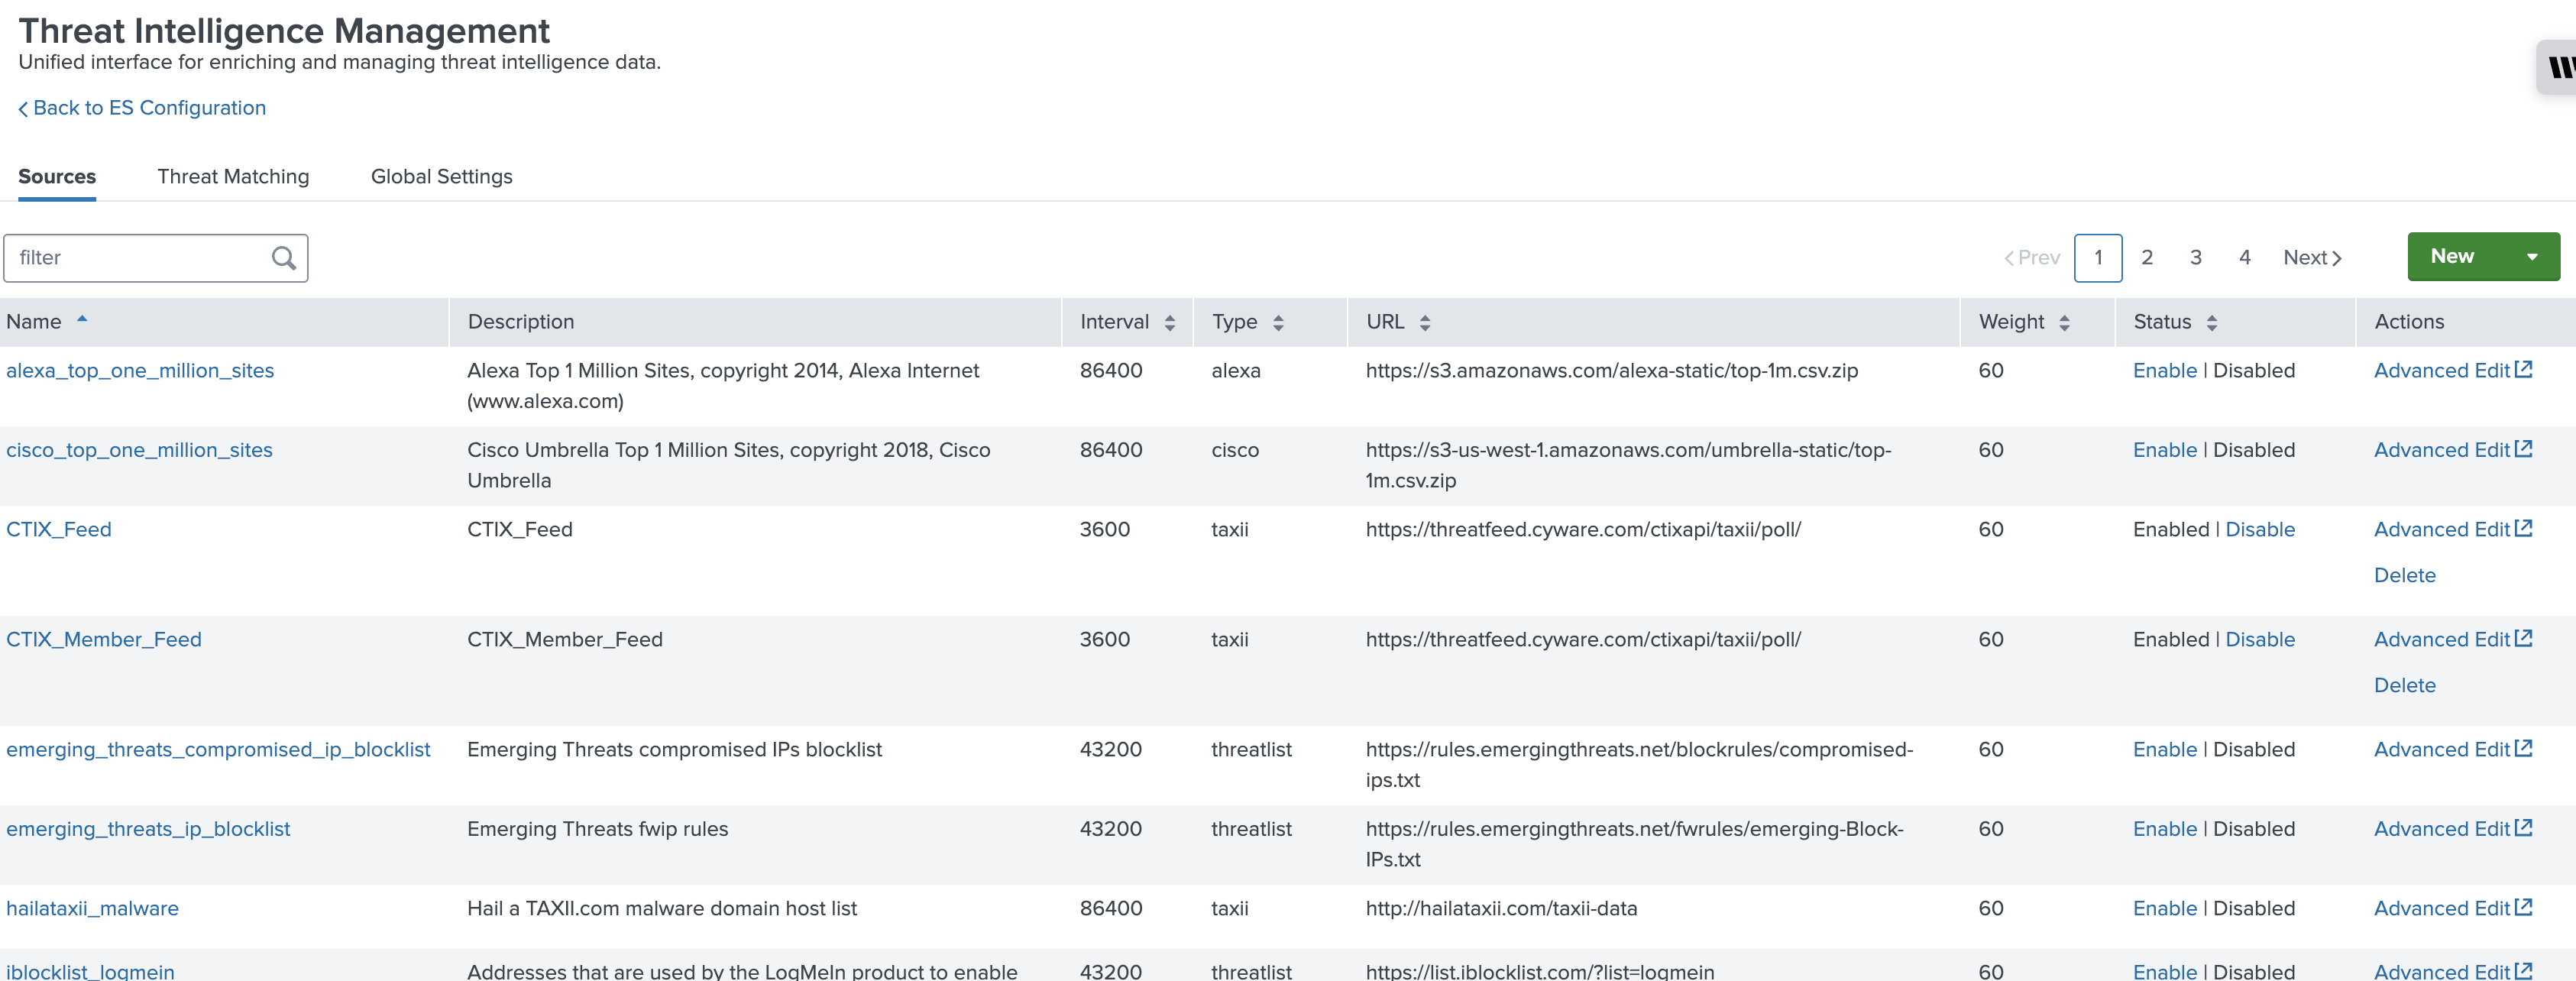Sort table by Interval column arrows
Screen dimensions: 2576x981
[x=1169, y=322]
